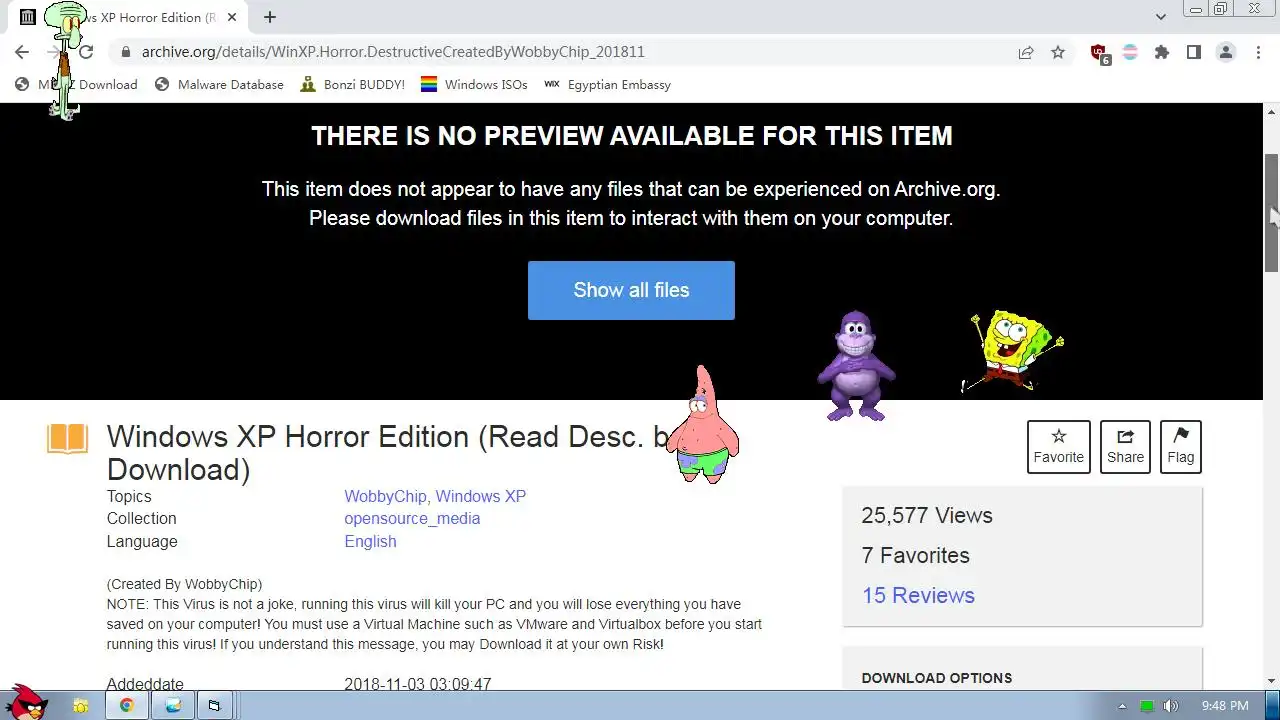Image resolution: width=1280 pixels, height=720 pixels.
Task: Click the orange book icon beside title
Action: [67, 439]
